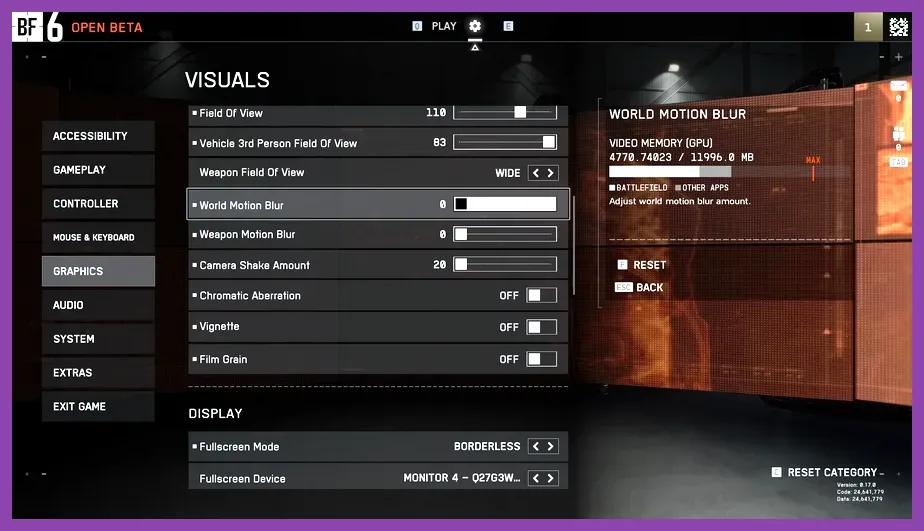Click RESET CATEGORY
The width and height of the screenshot is (924, 531).
832,473
